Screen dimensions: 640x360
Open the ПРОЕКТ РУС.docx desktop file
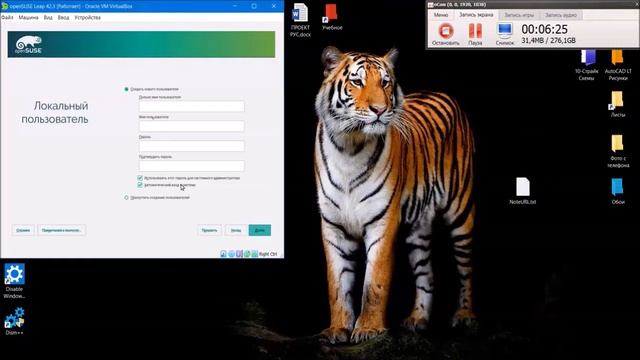300,20
